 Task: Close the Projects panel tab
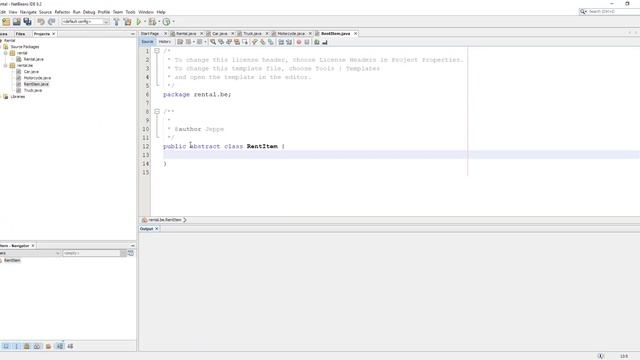click(x=53, y=34)
